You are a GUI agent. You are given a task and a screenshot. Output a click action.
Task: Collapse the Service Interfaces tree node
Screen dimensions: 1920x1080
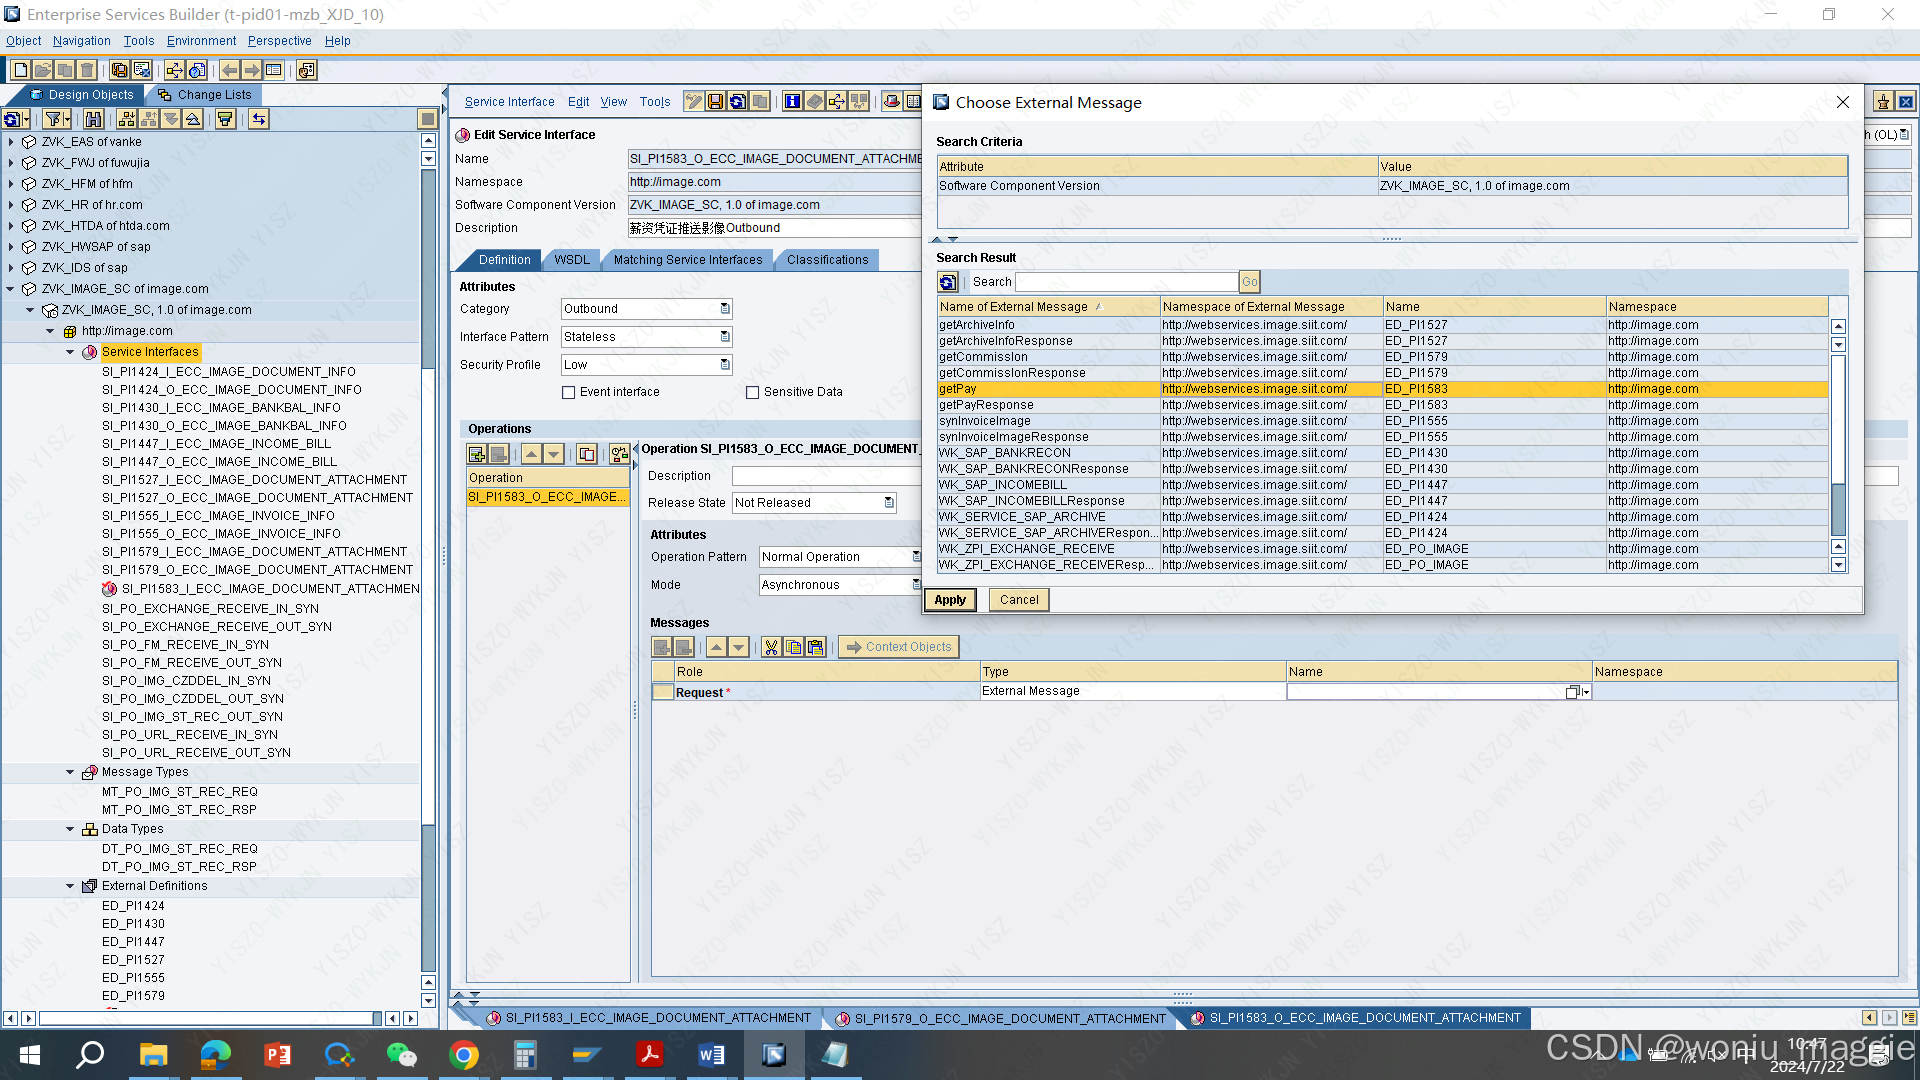point(70,352)
